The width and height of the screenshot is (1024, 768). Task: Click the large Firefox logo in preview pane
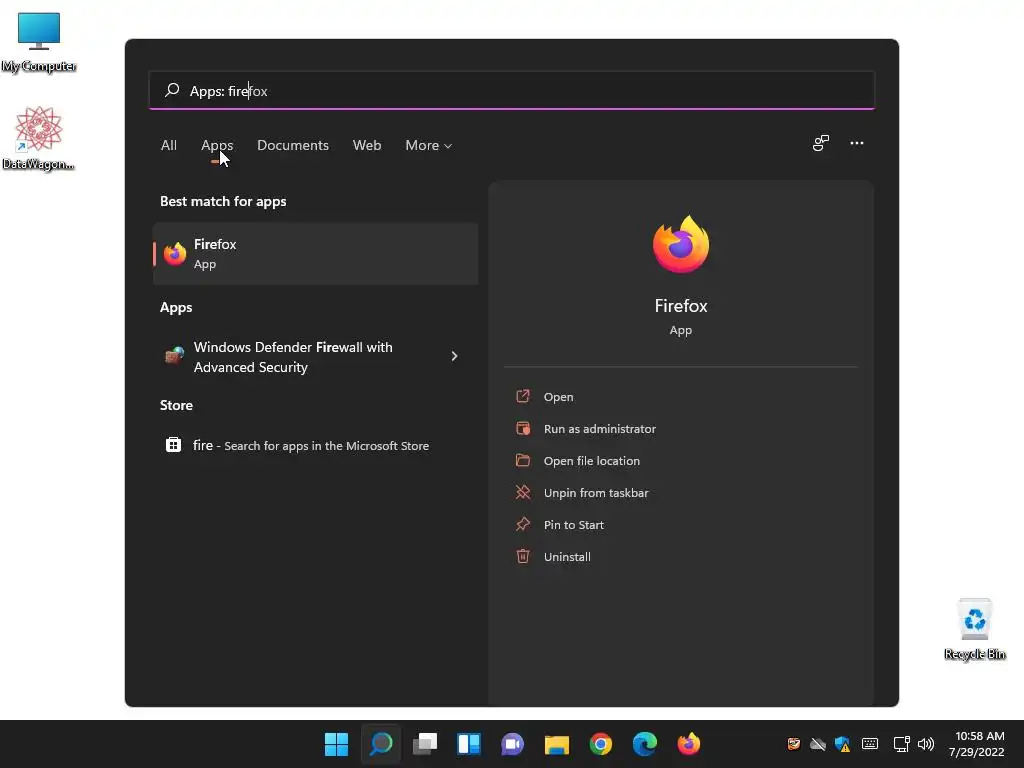[x=680, y=244]
